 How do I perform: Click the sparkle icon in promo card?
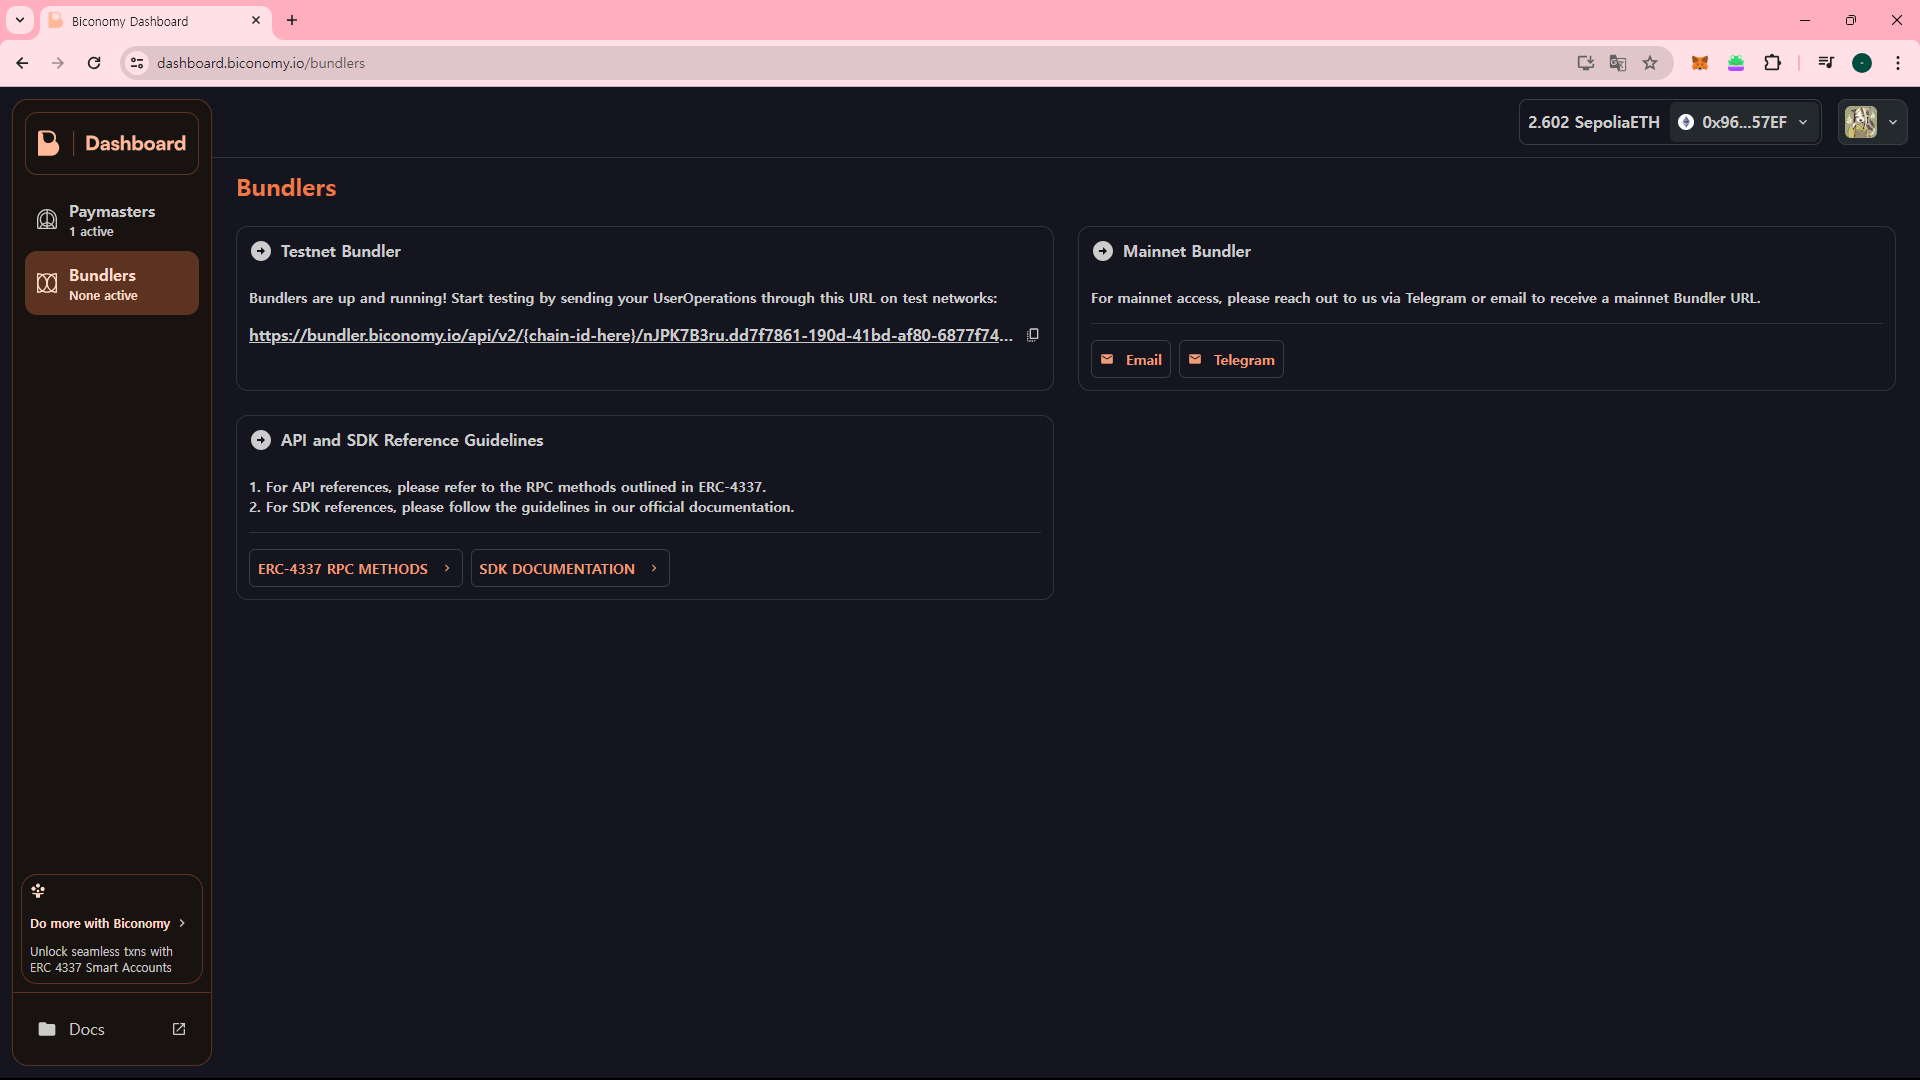pyautogui.click(x=38, y=890)
